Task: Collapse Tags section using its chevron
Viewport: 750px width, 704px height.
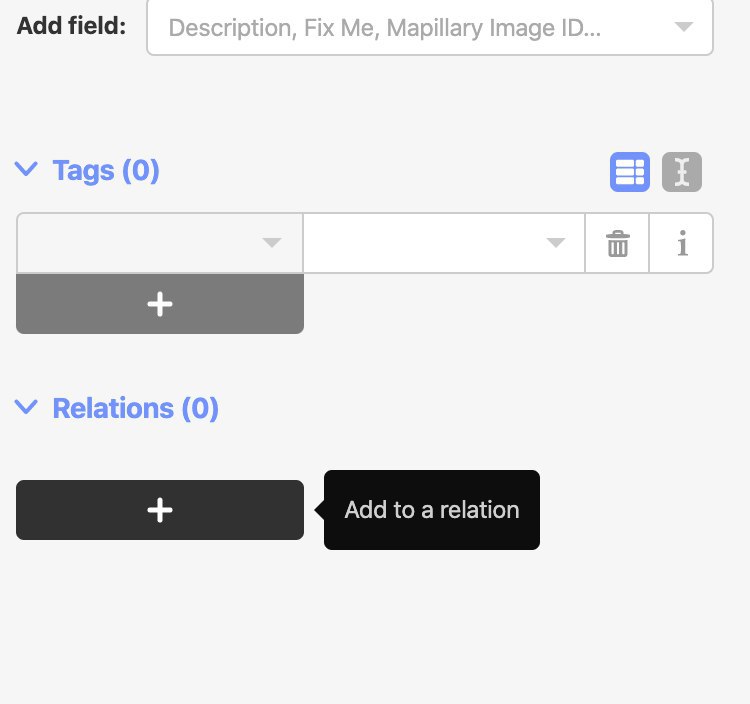Action: coord(26,169)
